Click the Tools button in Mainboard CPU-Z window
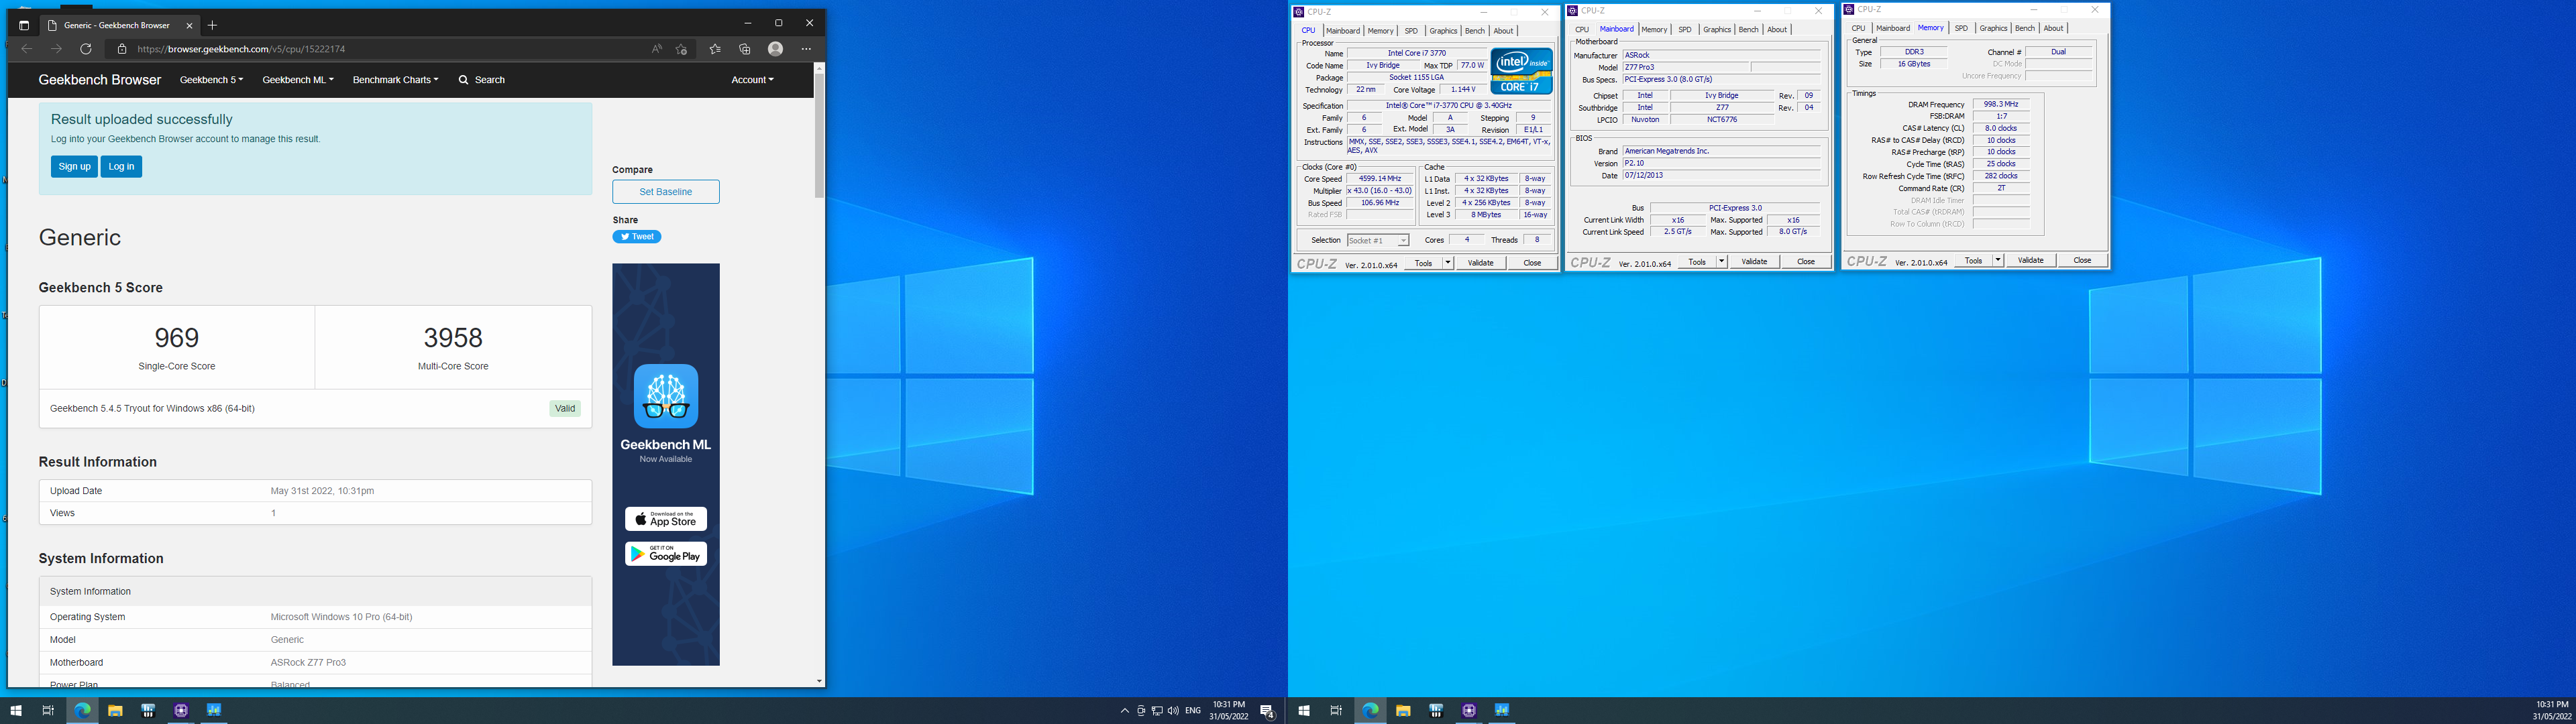 click(x=1697, y=262)
